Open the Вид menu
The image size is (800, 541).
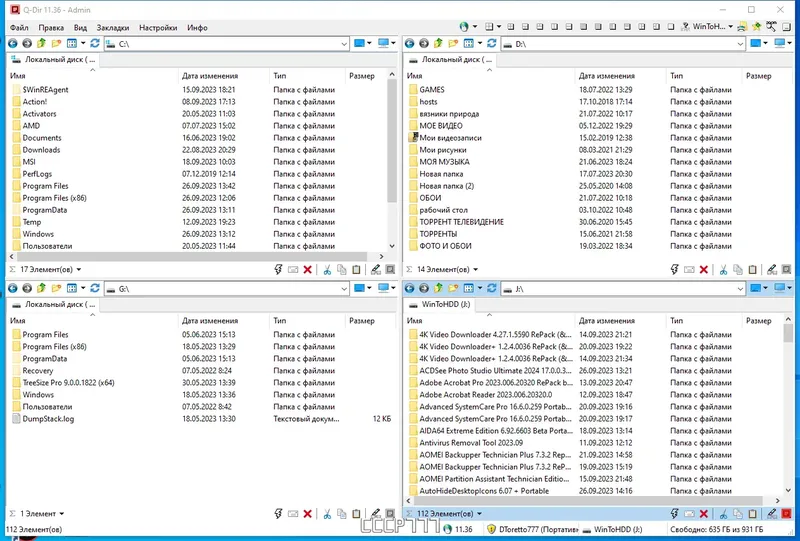point(80,28)
